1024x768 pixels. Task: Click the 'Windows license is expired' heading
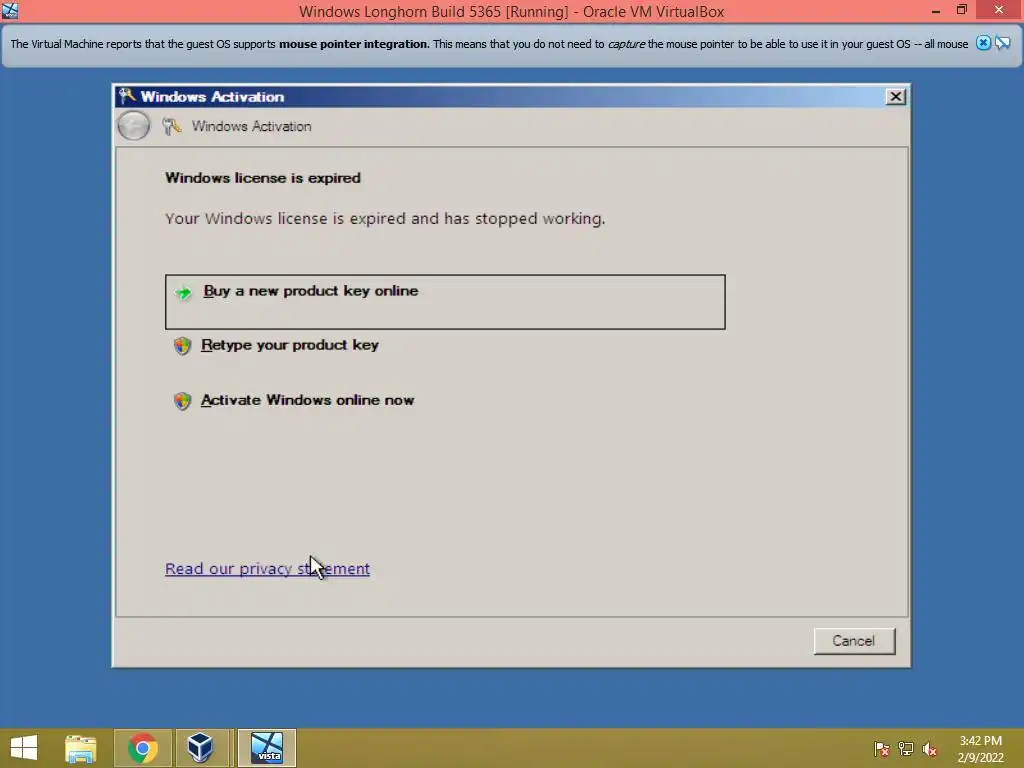coord(263,178)
